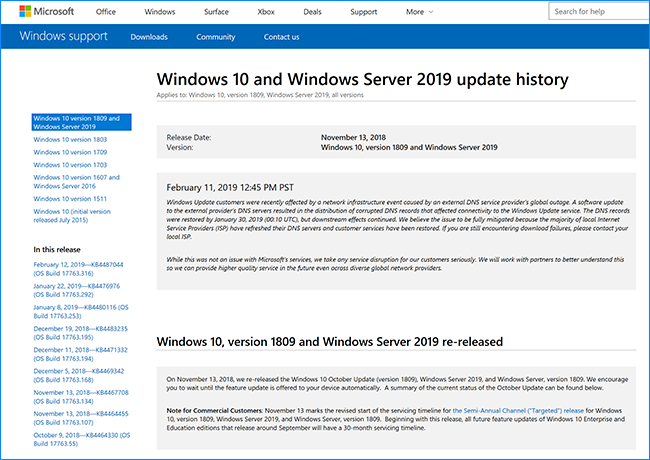Click the 'November 13, 2018' release date value
Viewport: 650px width, 460px height.
pyautogui.click(x=353, y=137)
